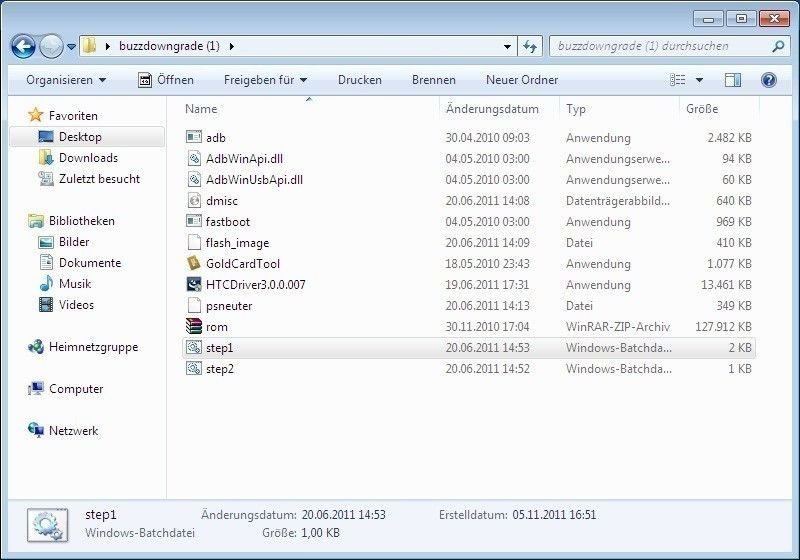Click the psneuter file icon
The height and width of the screenshot is (560, 800).
pyautogui.click(x=194, y=306)
